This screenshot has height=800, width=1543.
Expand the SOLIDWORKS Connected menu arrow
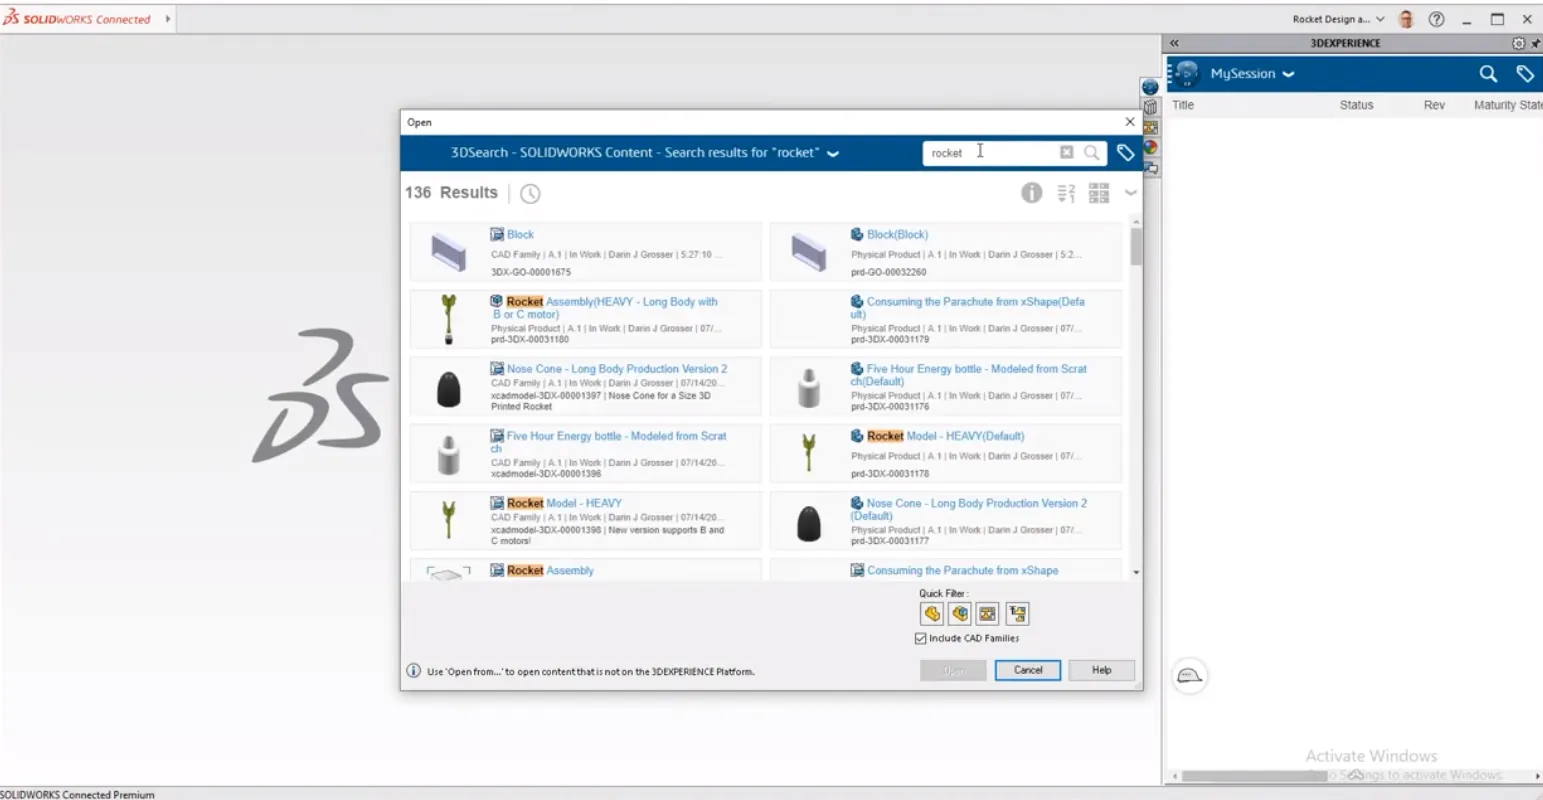[x=167, y=19]
